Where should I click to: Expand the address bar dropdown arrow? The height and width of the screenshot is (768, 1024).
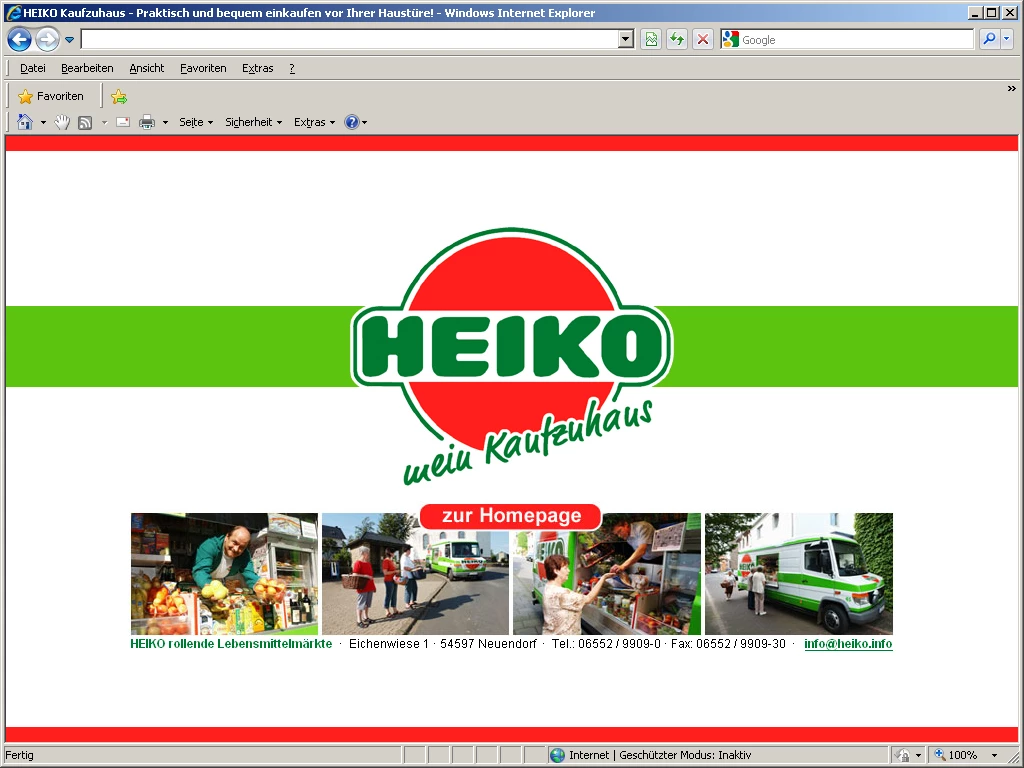626,40
